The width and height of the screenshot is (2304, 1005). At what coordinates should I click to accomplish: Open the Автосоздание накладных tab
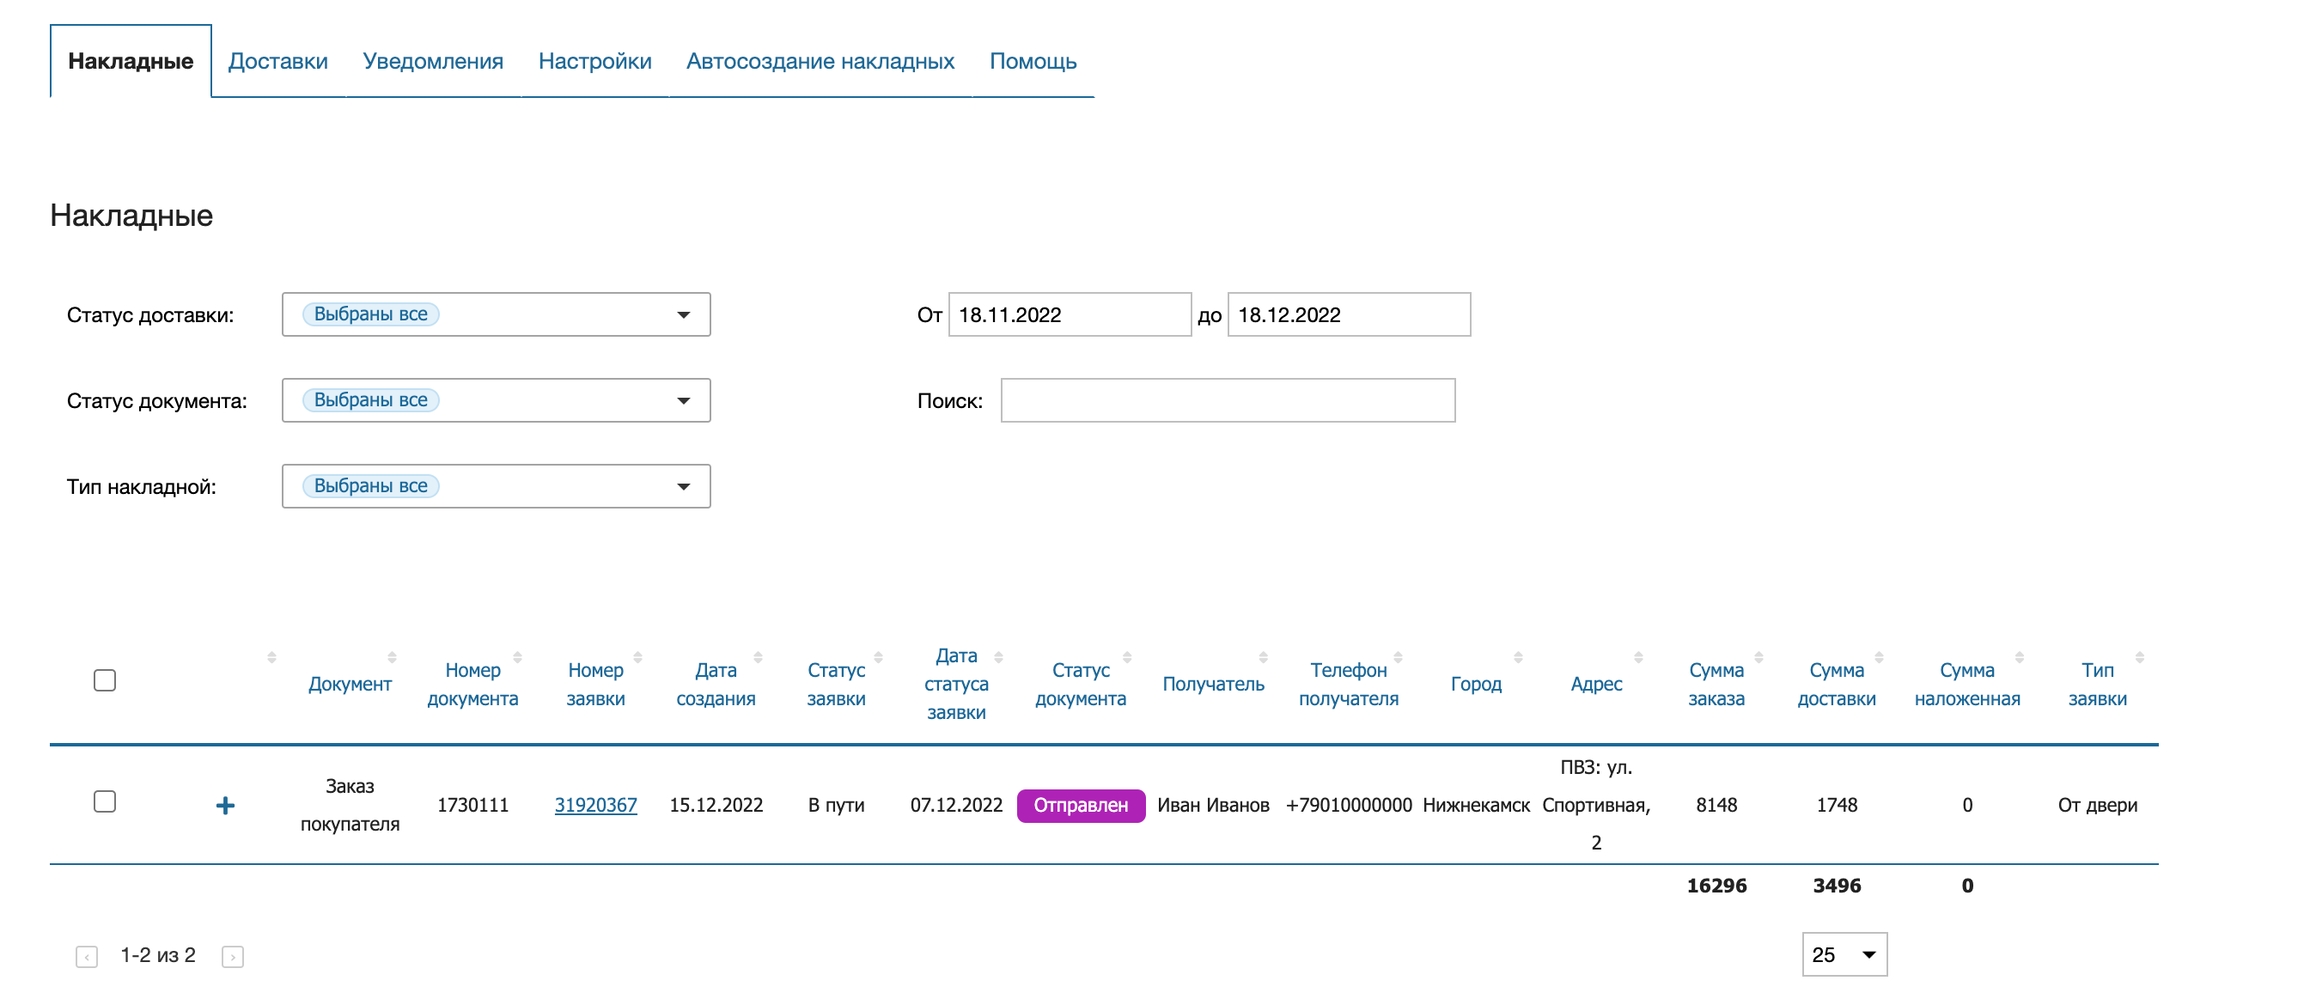click(820, 62)
